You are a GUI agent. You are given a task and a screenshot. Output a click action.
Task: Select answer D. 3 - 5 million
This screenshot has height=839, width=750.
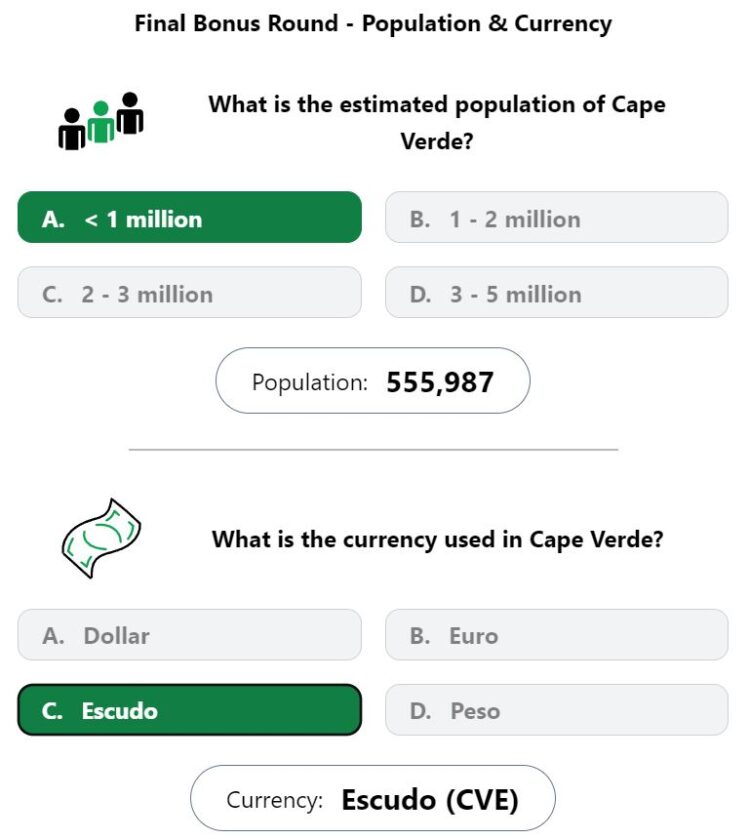(556, 292)
